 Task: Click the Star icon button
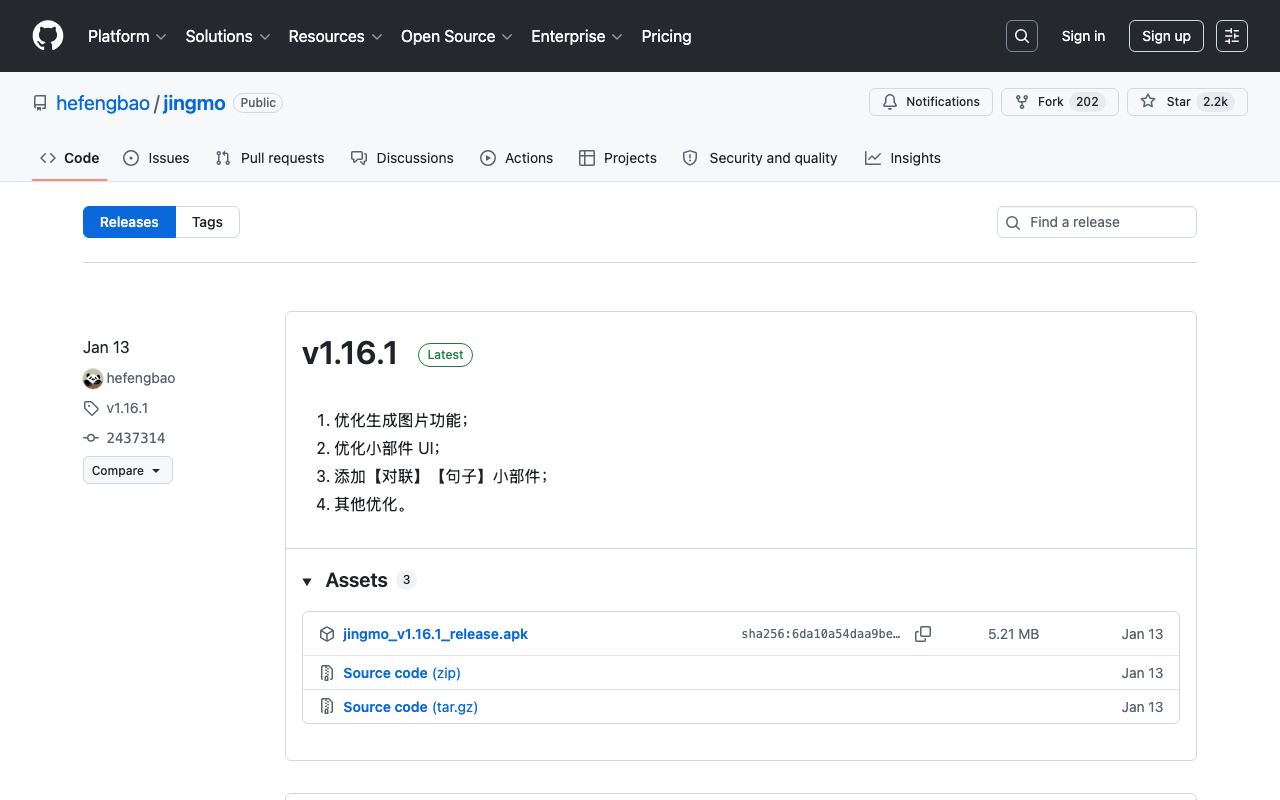click(1187, 102)
